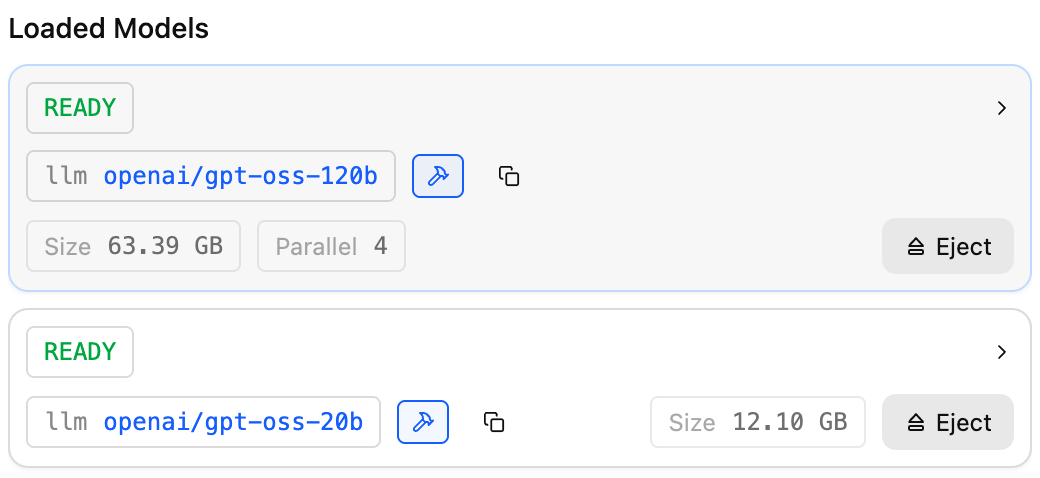The image size is (1040, 478).
Task: Click the hammer icon beside gpt-oss-20b
Action: 423,422
